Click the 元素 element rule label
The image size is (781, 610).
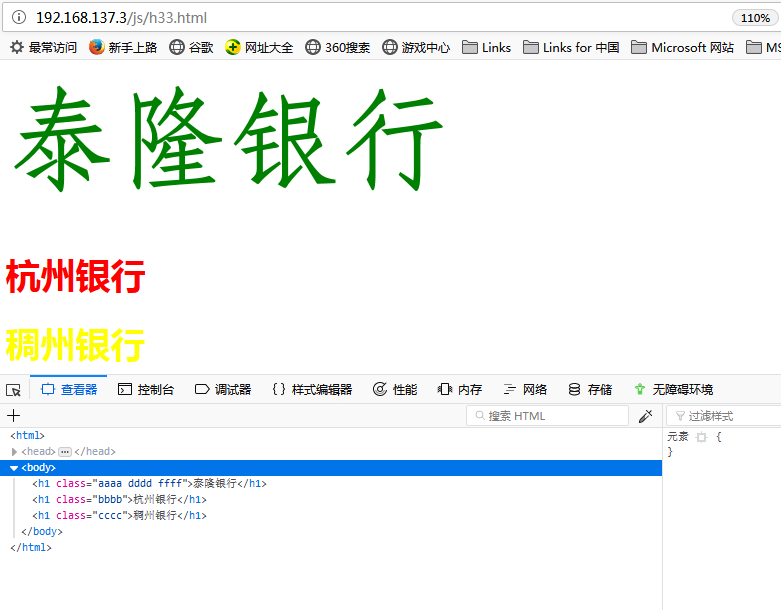point(677,437)
